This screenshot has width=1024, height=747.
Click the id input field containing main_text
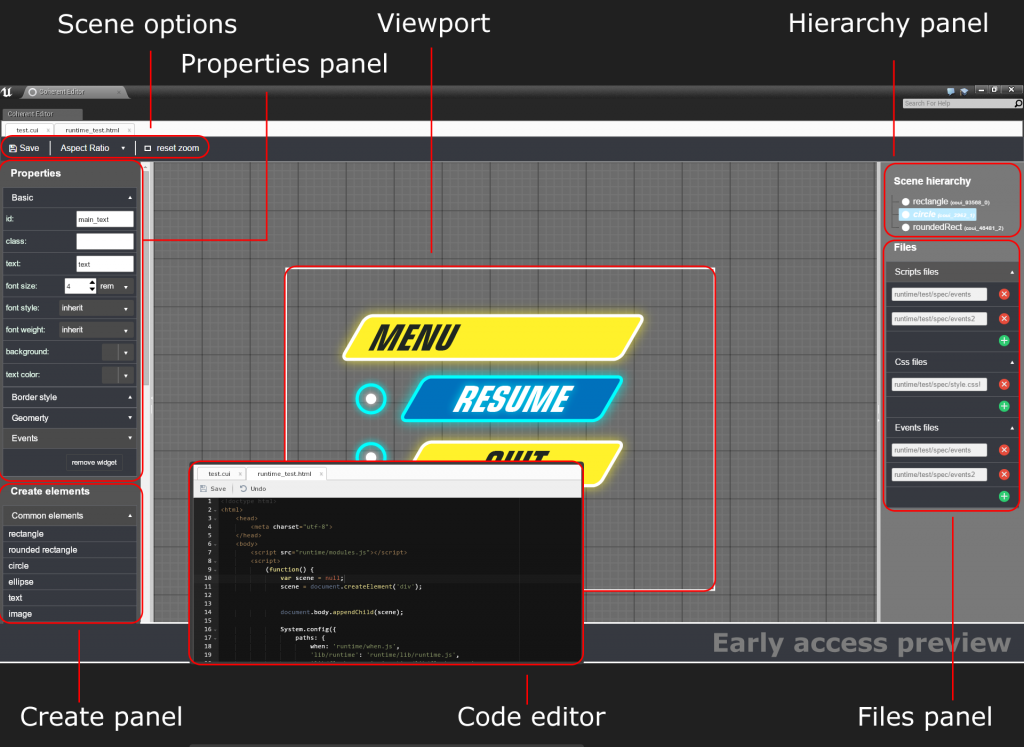(x=104, y=218)
